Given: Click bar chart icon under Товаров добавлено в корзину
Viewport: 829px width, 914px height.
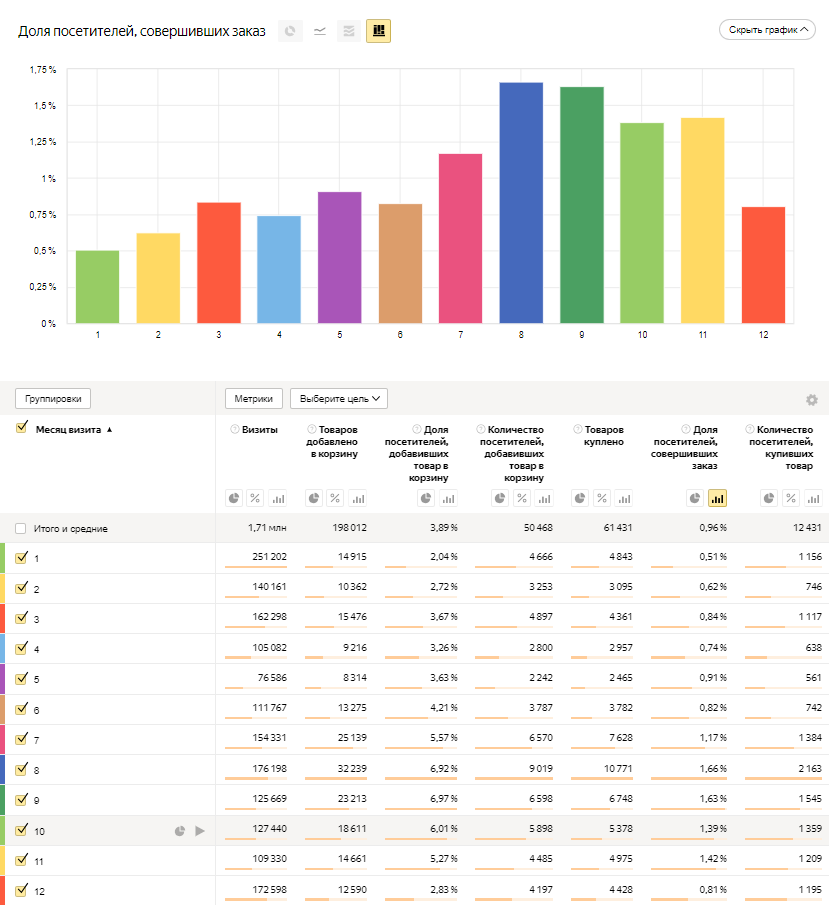Looking at the screenshot, I should [x=358, y=498].
